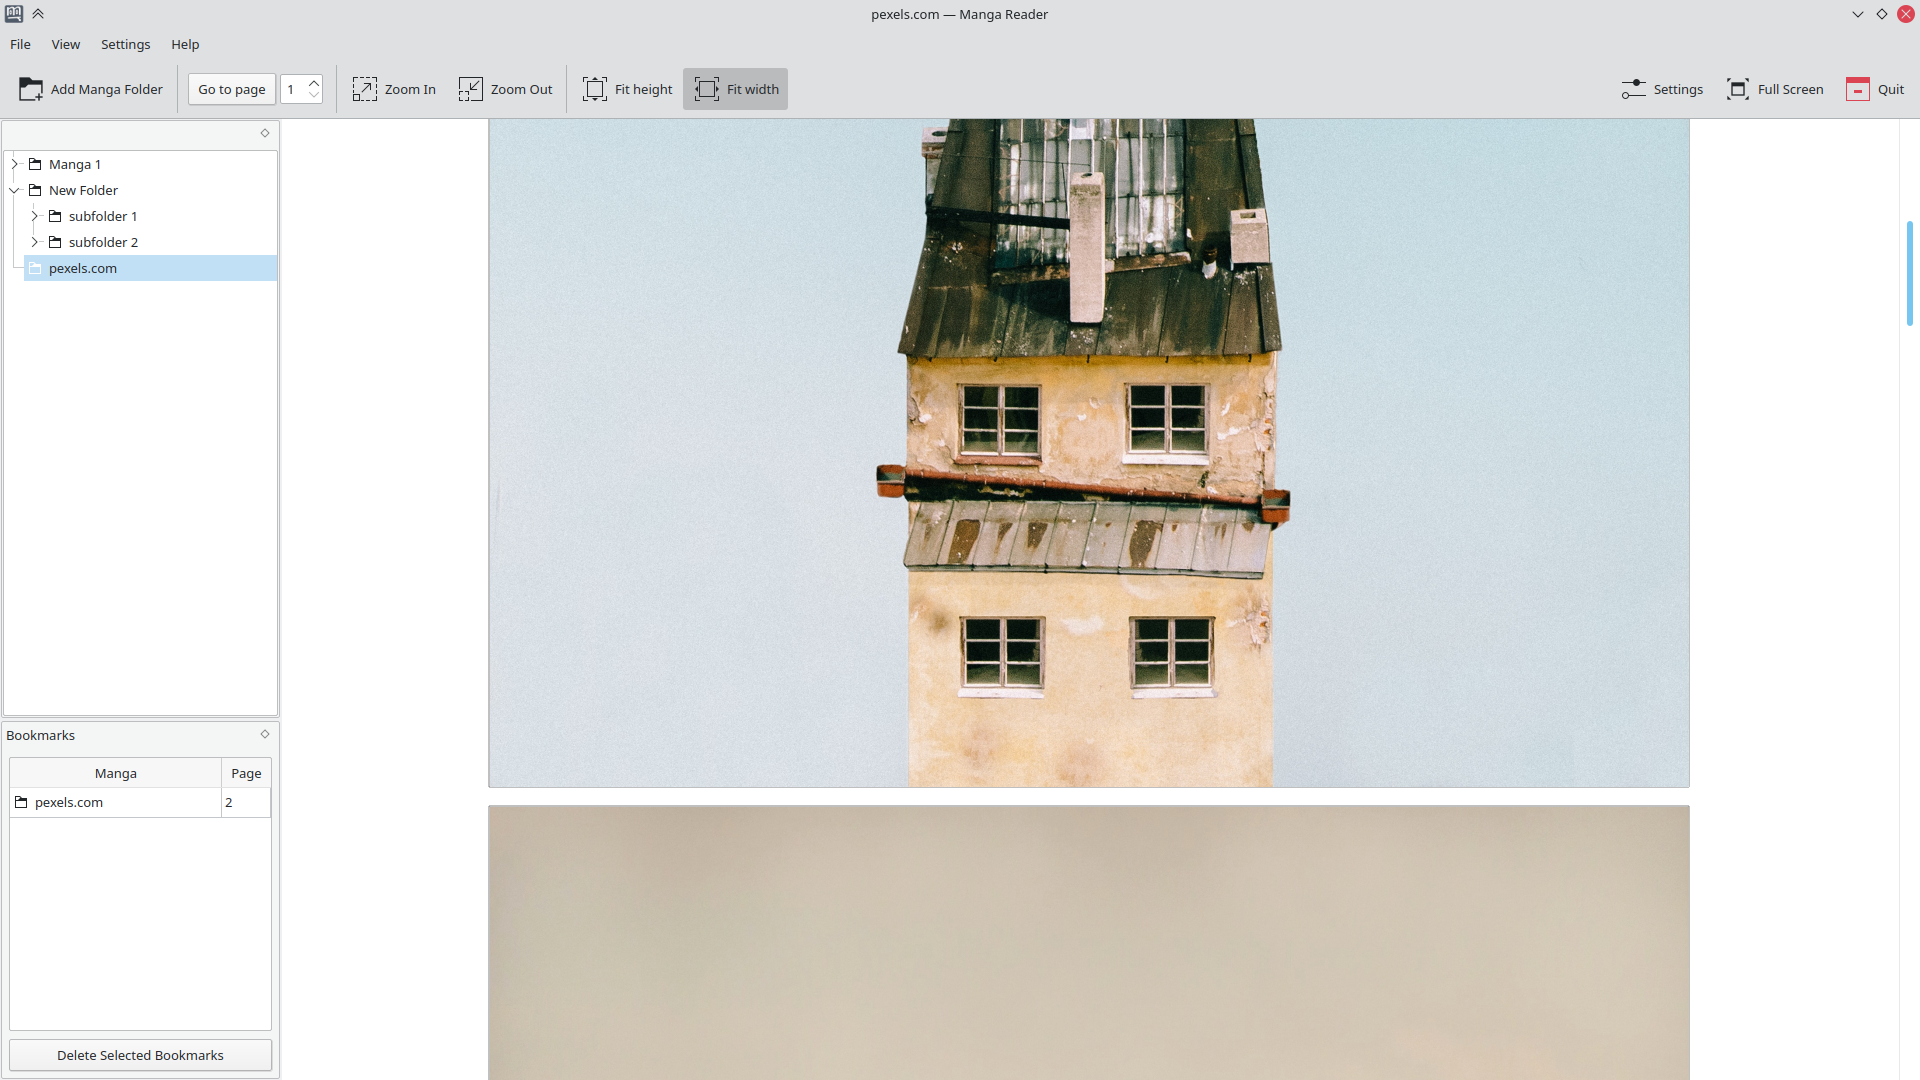Click the Zoom Out icon
1920x1080 pixels.
pyautogui.click(x=471, y=89)
